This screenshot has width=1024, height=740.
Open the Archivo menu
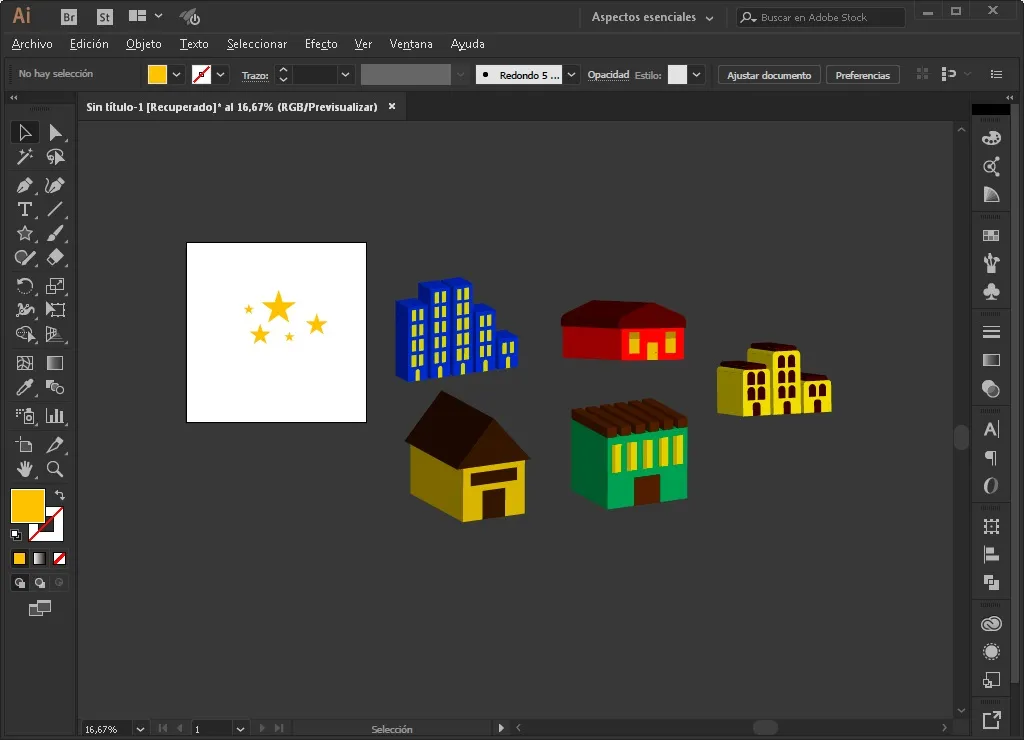pos(32,44)
